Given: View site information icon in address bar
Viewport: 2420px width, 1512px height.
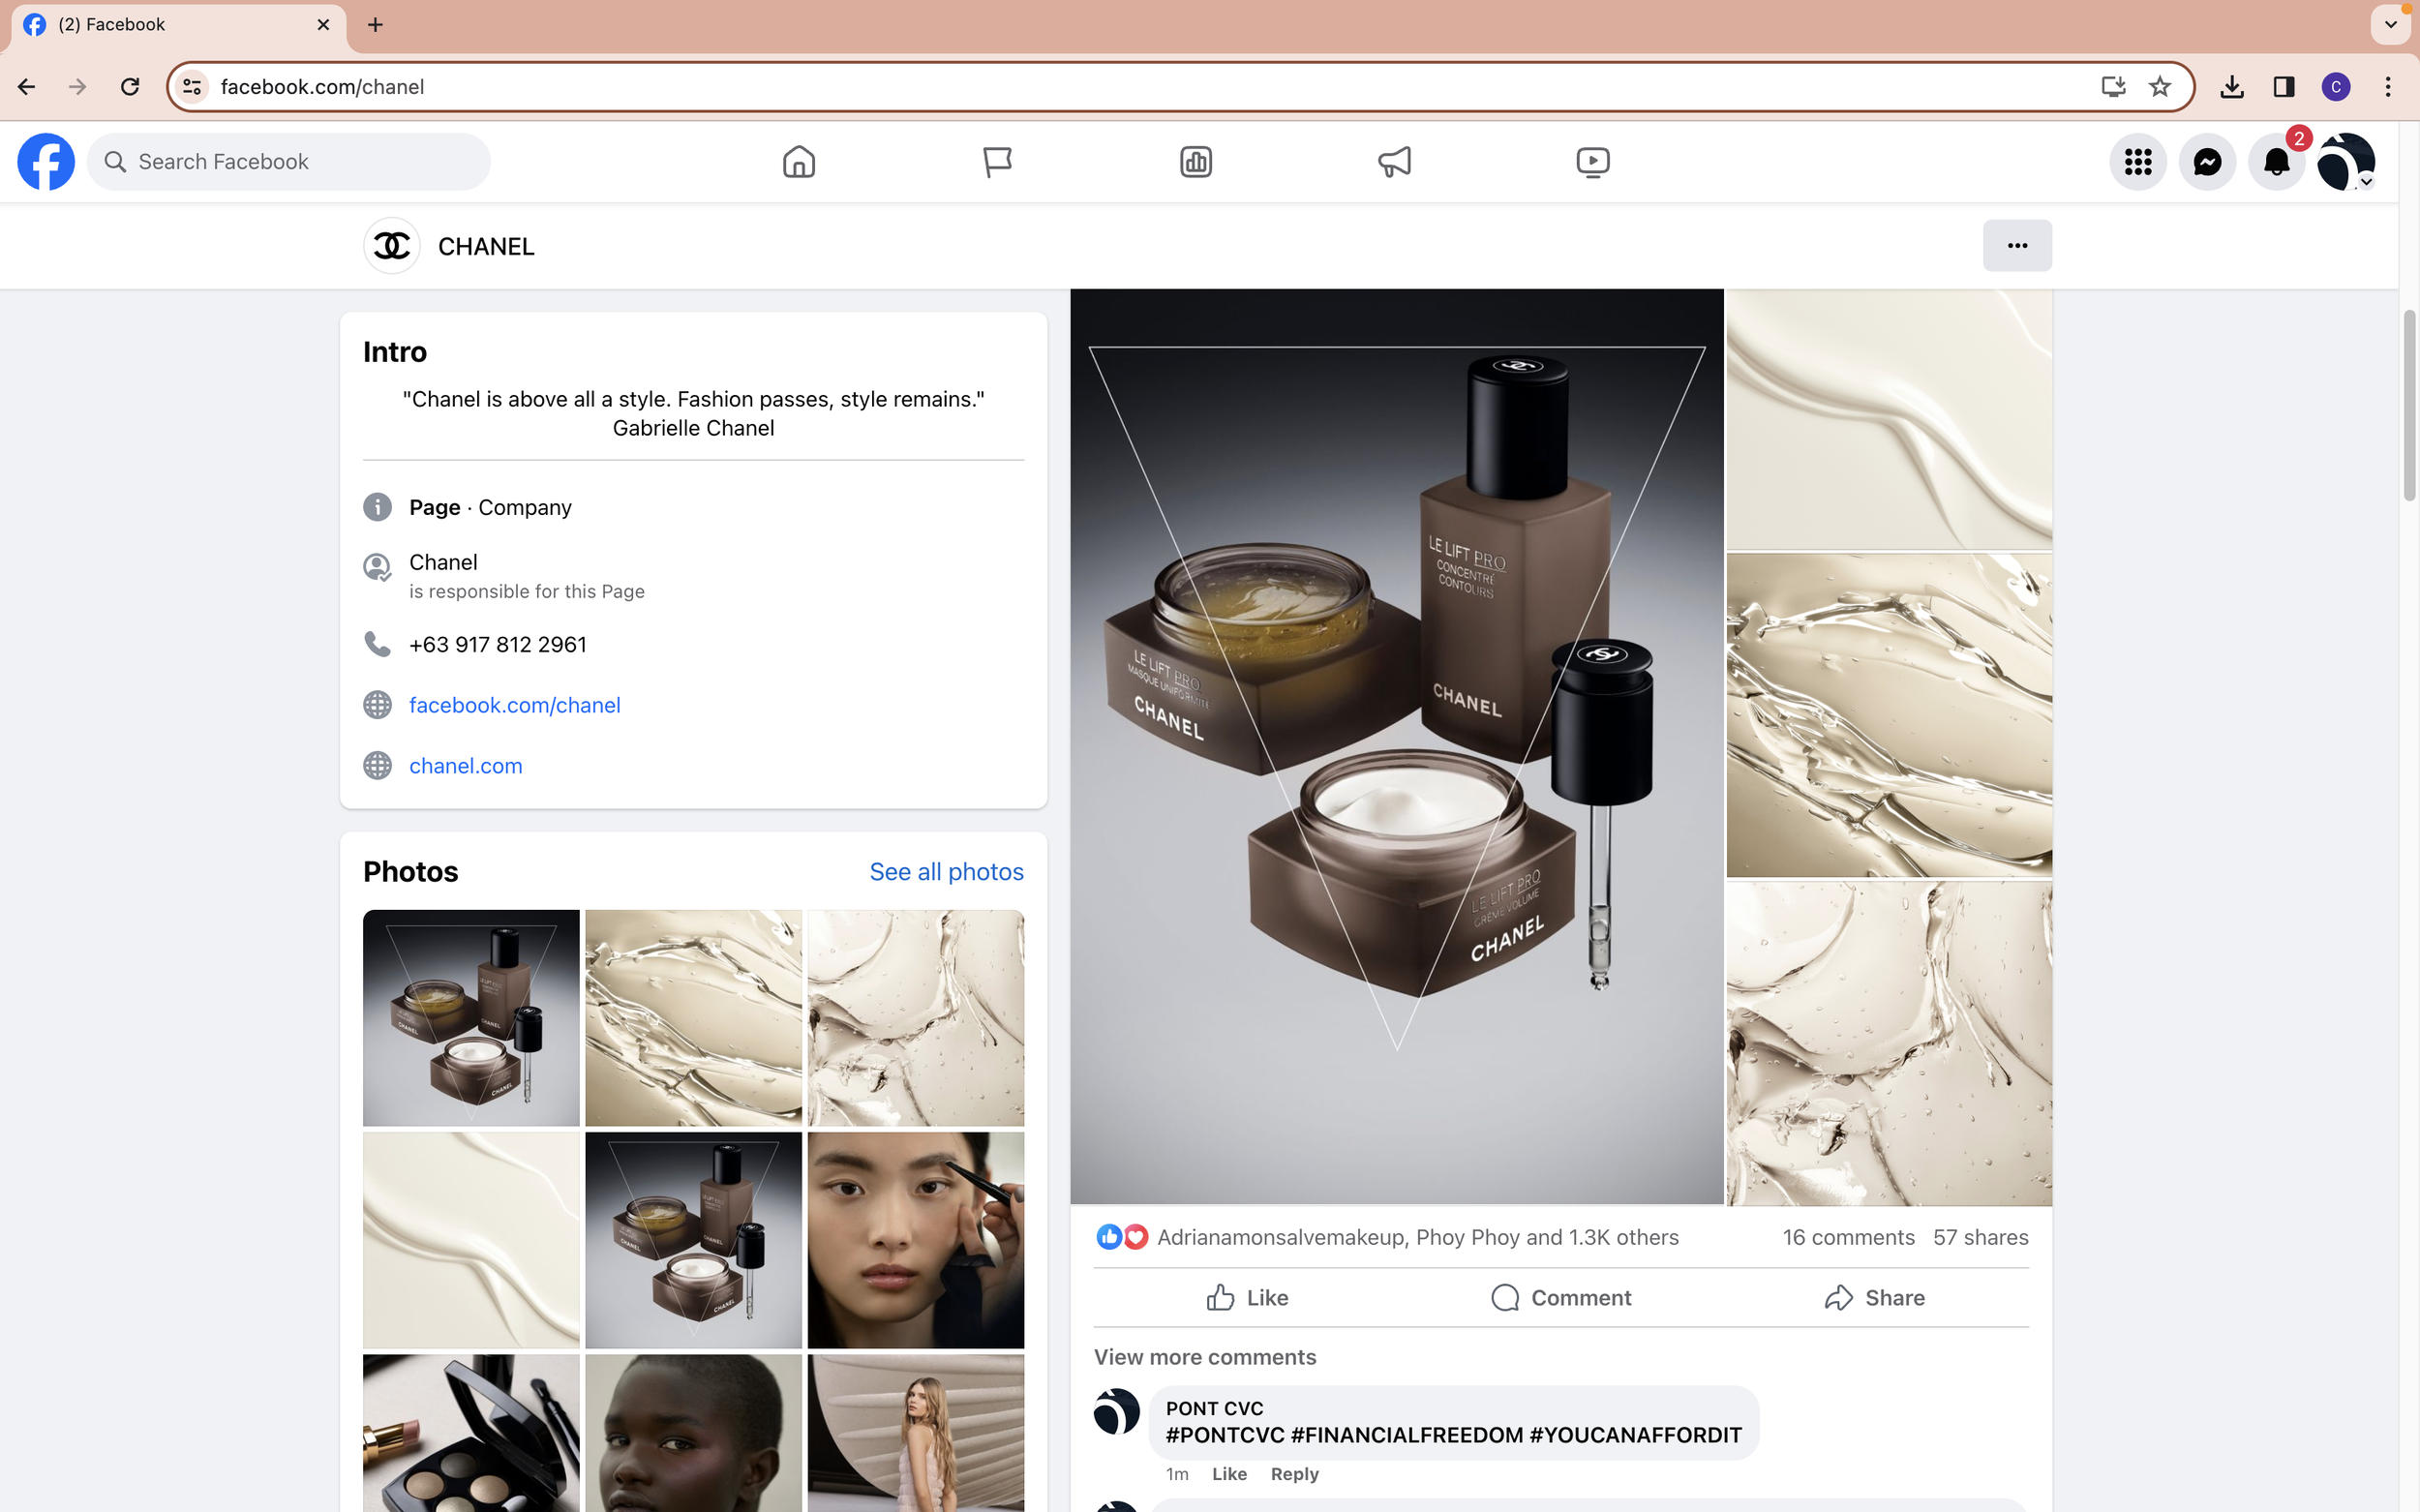Looking at the screenshot, I should [x=193, y=87].
